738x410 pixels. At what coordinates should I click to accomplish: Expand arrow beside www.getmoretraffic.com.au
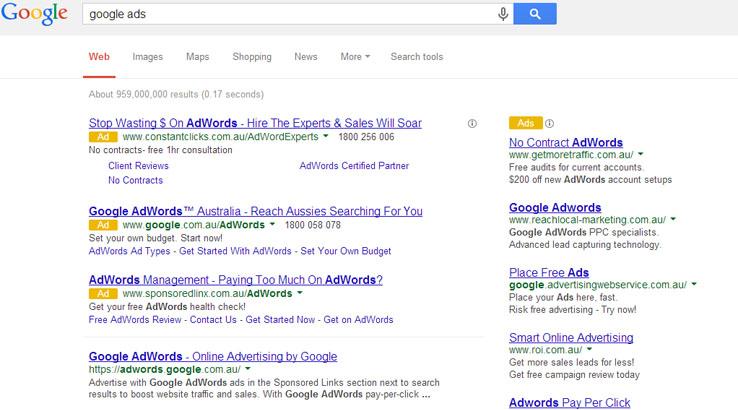coord(640,155)
